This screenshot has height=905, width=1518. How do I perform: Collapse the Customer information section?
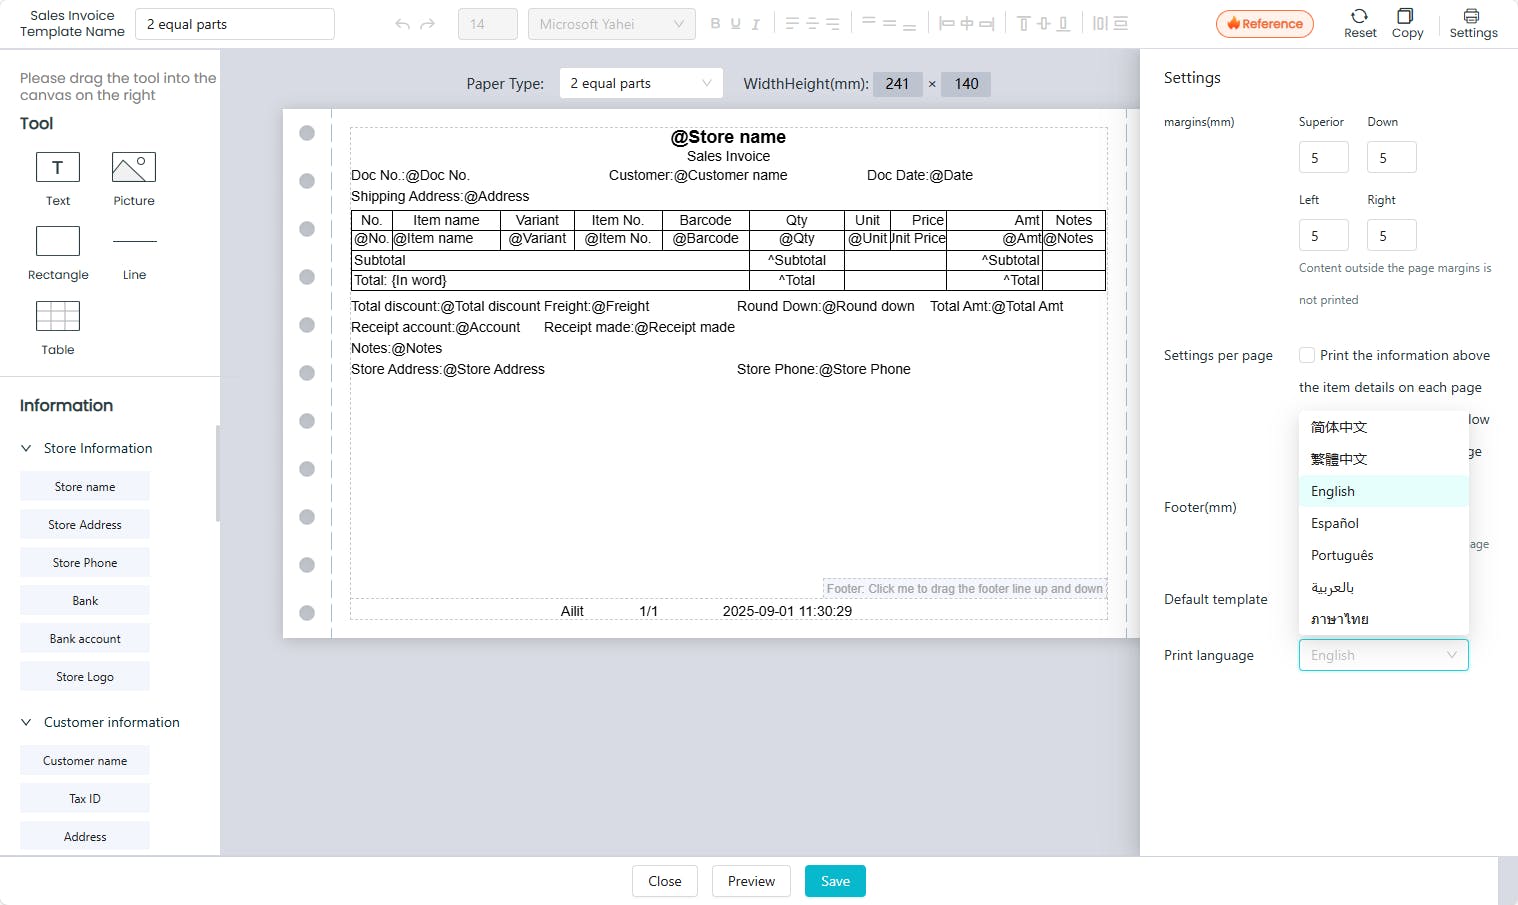[26, 722]
